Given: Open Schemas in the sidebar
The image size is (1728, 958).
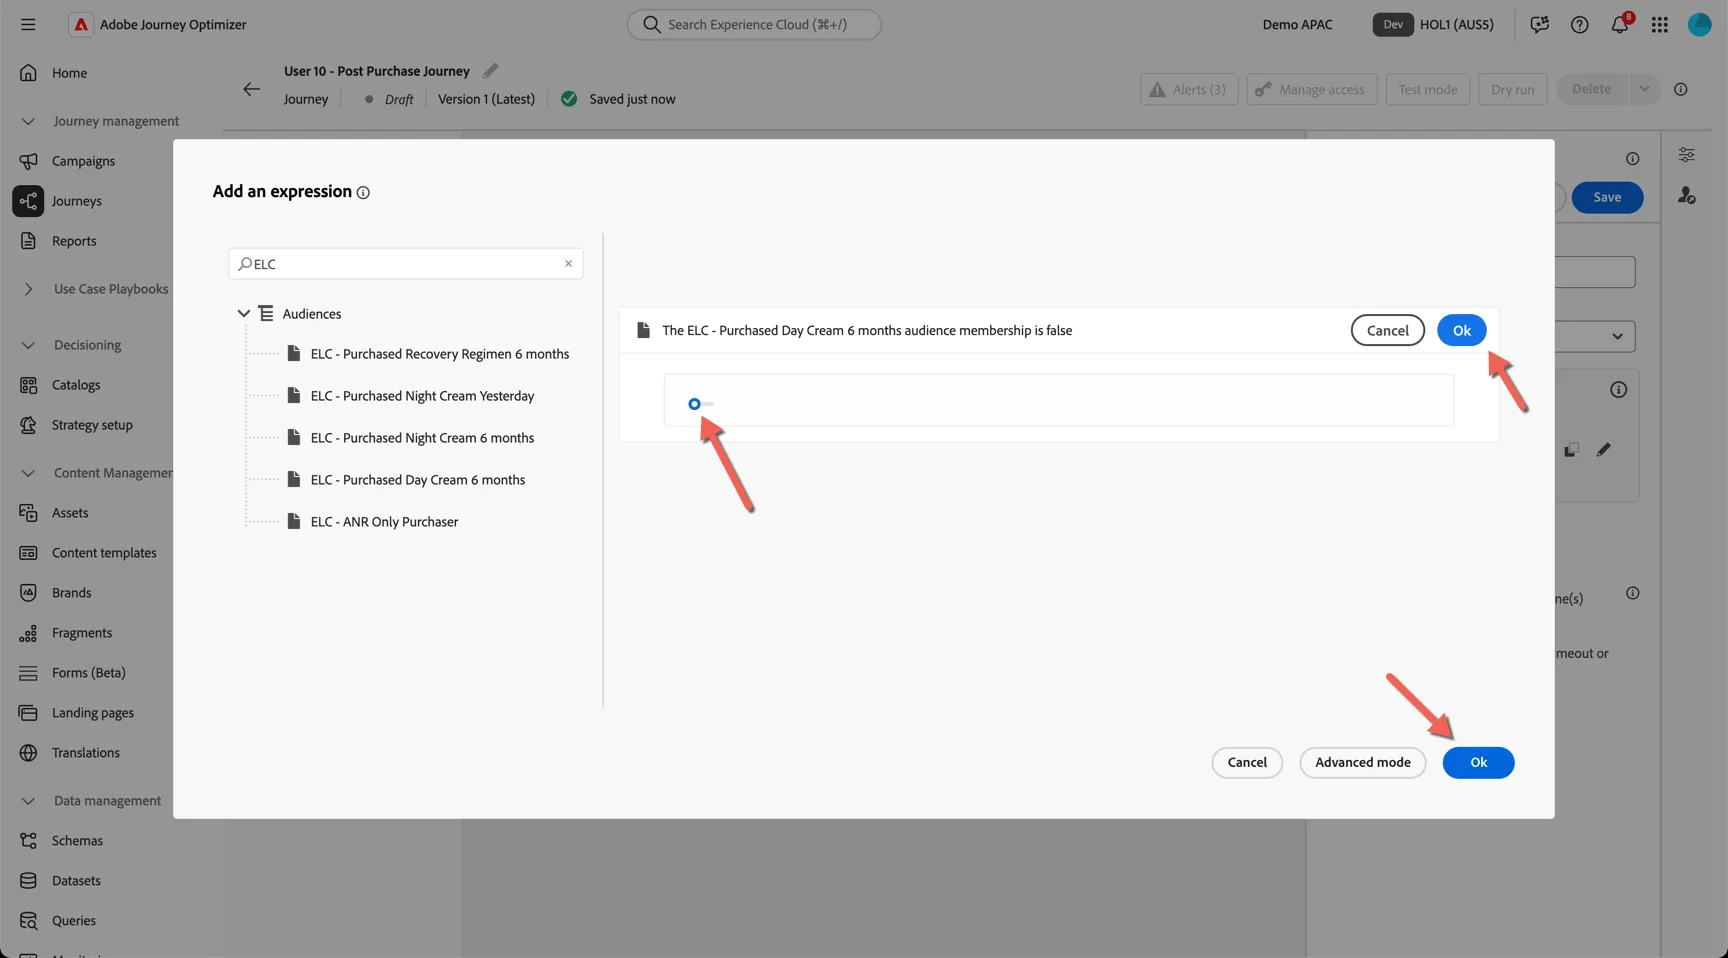Looking at the screenshot, I should coord(77,841).
